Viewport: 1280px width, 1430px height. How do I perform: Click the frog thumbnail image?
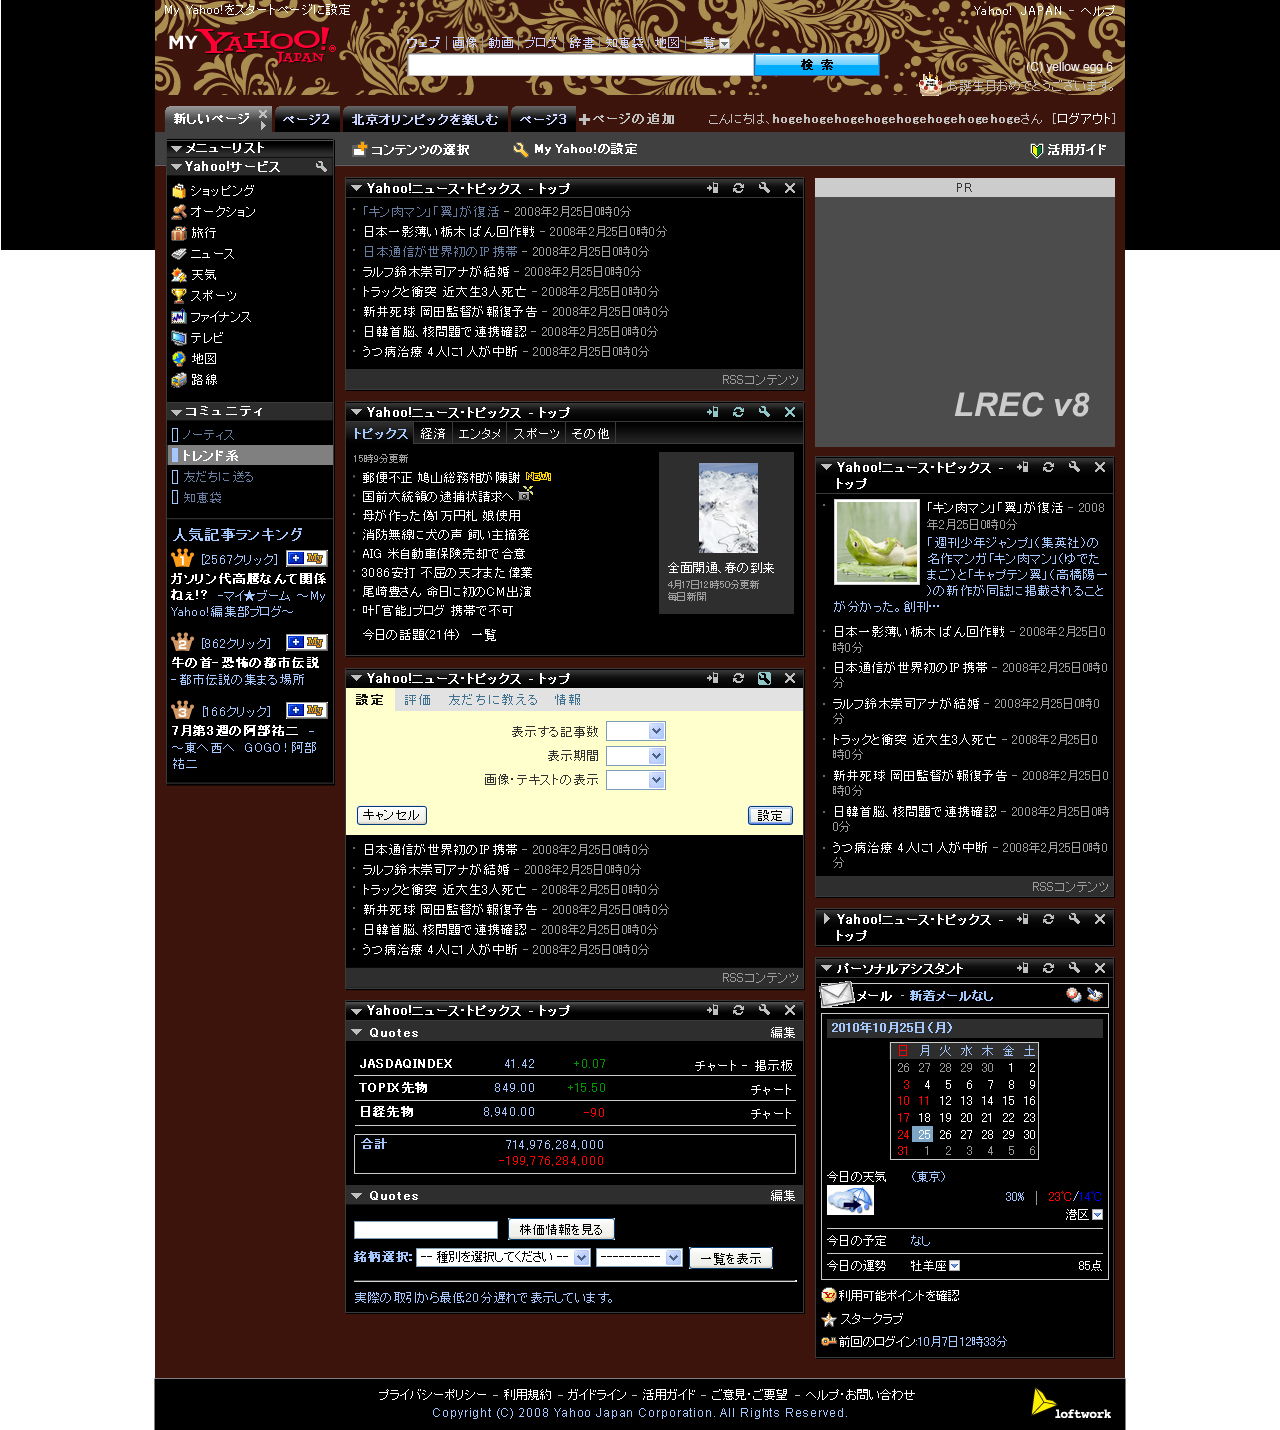[x=877, y=542]
